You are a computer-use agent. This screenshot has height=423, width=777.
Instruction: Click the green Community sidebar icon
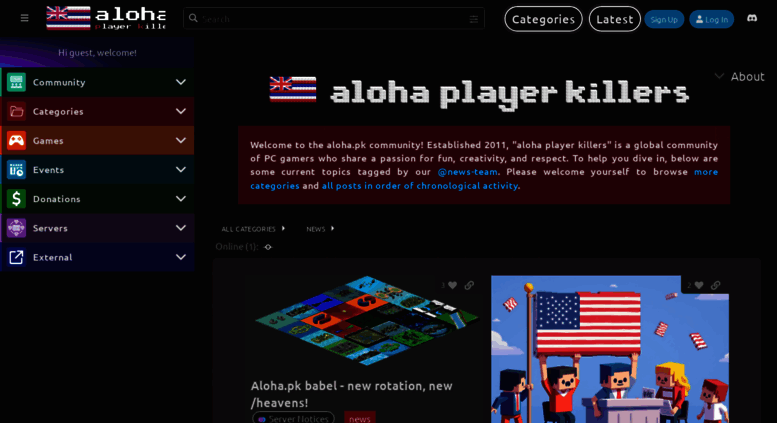16,82
